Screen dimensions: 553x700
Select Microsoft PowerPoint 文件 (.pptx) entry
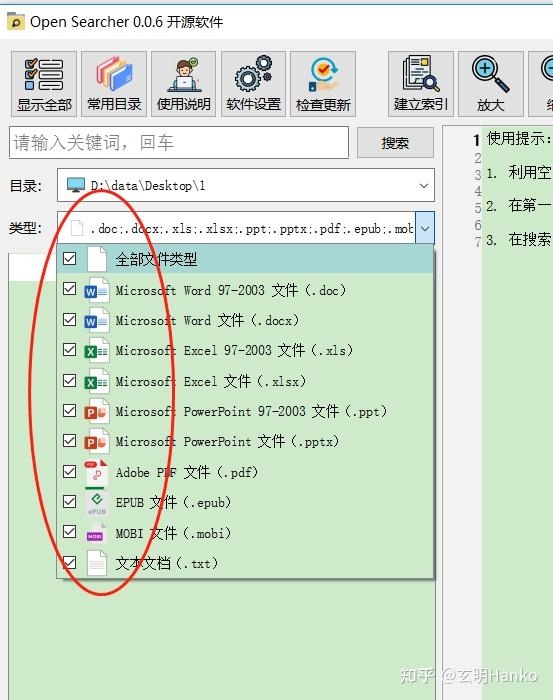[x=245, y=441]
